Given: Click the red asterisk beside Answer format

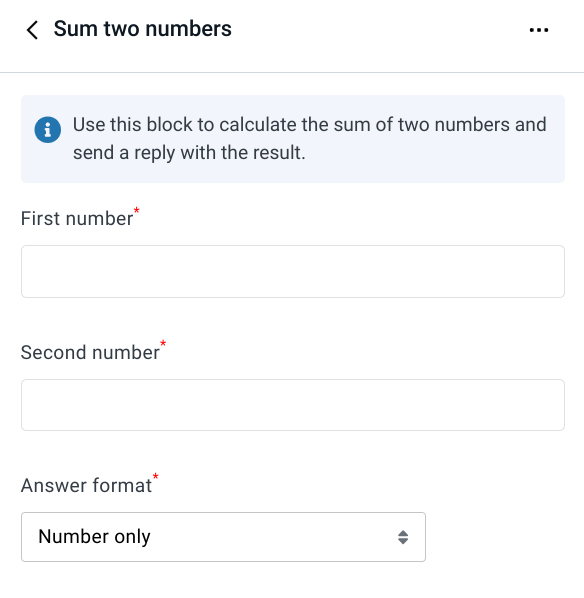Looking at the screenshot, I should [x=155, y=477].
